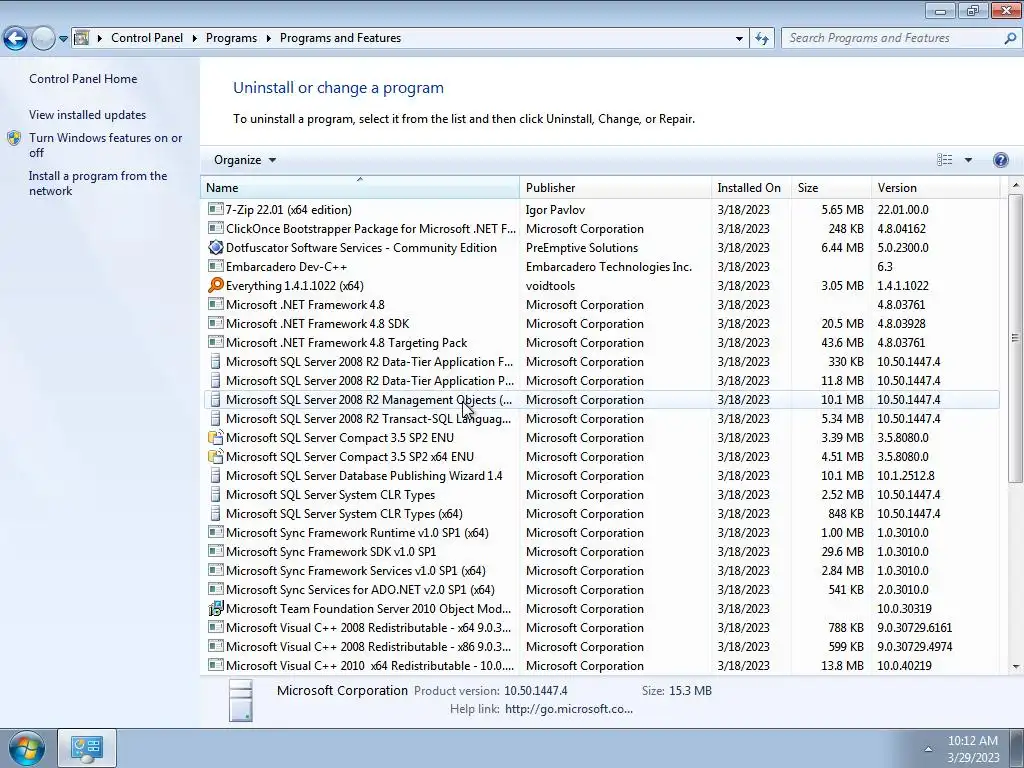
Task: Click the Help question mark icon
Action: coord(1000,160)
